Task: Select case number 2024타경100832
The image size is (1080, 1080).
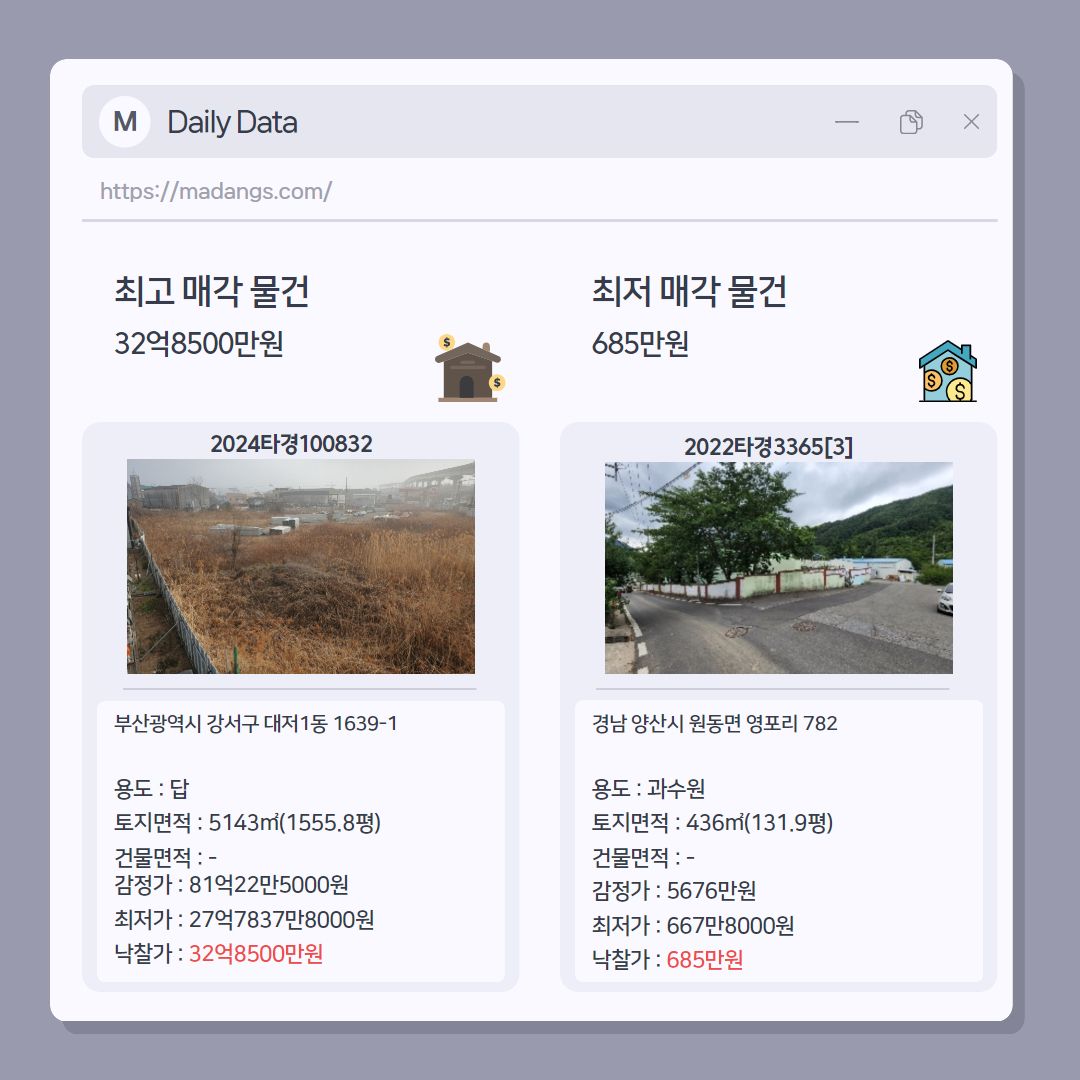Action: point(291,444)
